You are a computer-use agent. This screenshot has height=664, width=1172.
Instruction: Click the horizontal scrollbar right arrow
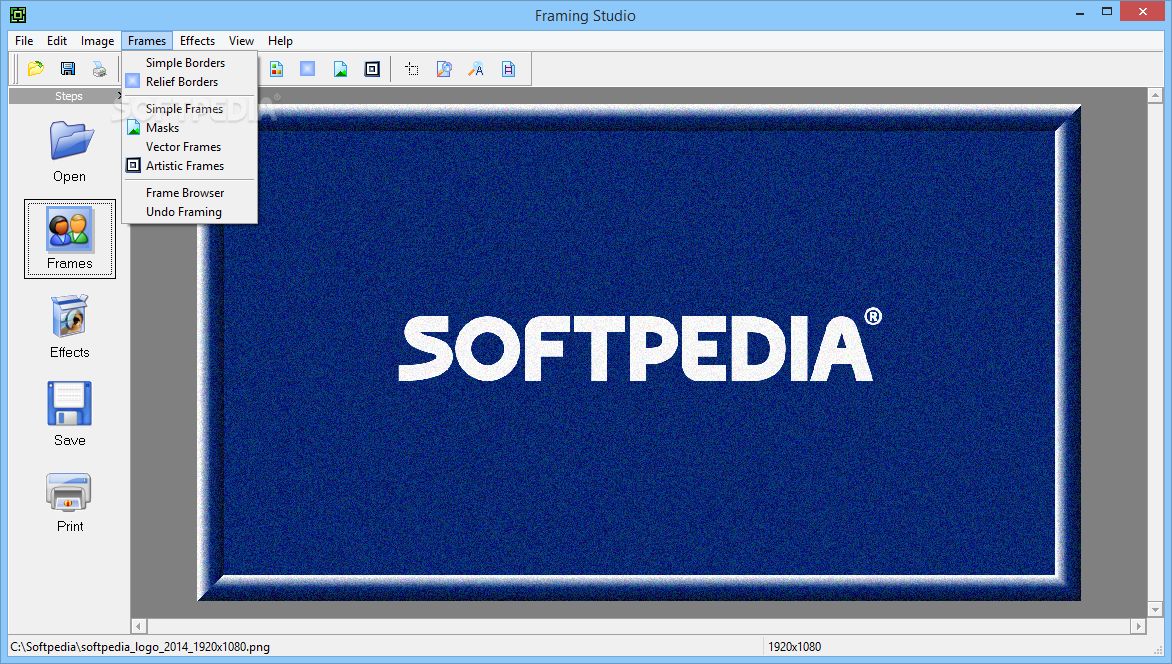pos(1138,626)
